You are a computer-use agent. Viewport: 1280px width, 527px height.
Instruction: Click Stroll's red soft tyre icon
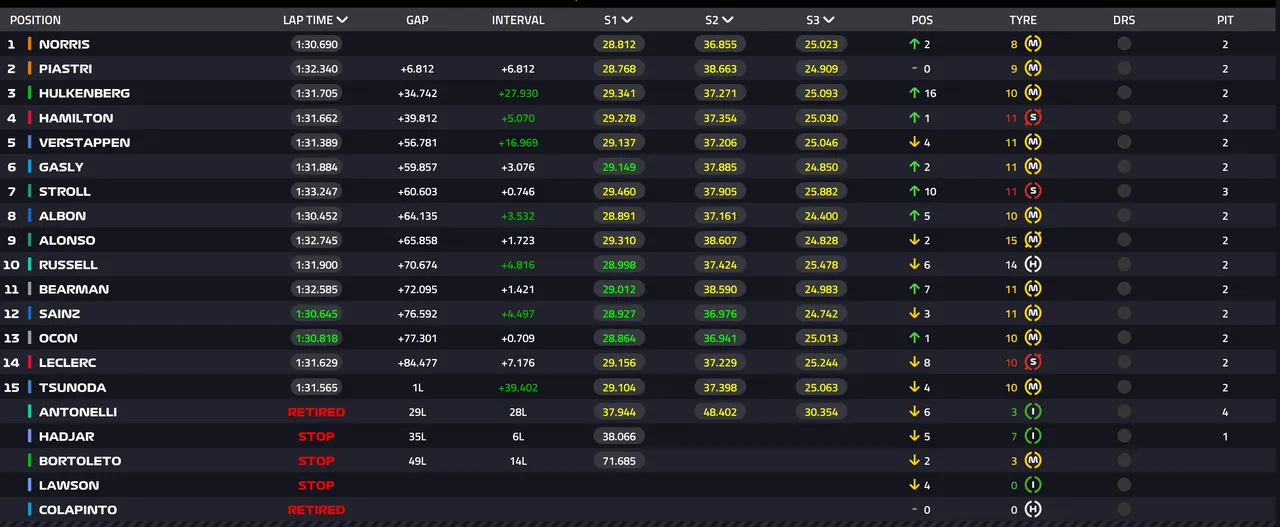pyautogui.click(x=1033, y=191)
